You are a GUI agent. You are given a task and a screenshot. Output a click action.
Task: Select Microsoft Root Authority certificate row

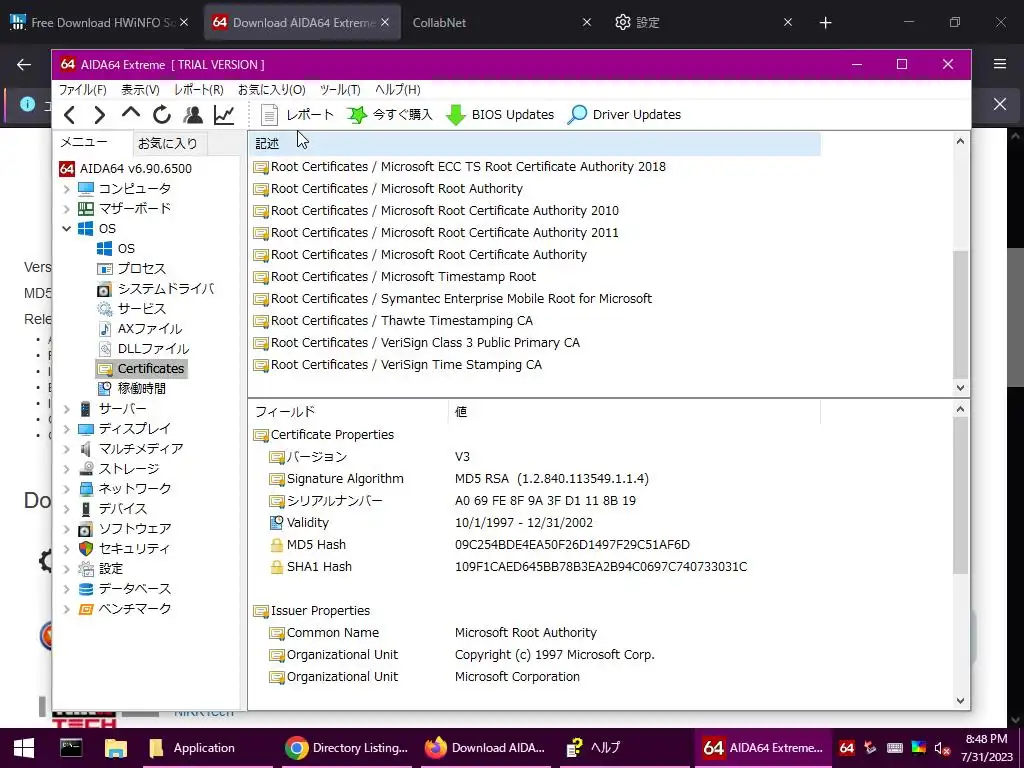[388, 189]
